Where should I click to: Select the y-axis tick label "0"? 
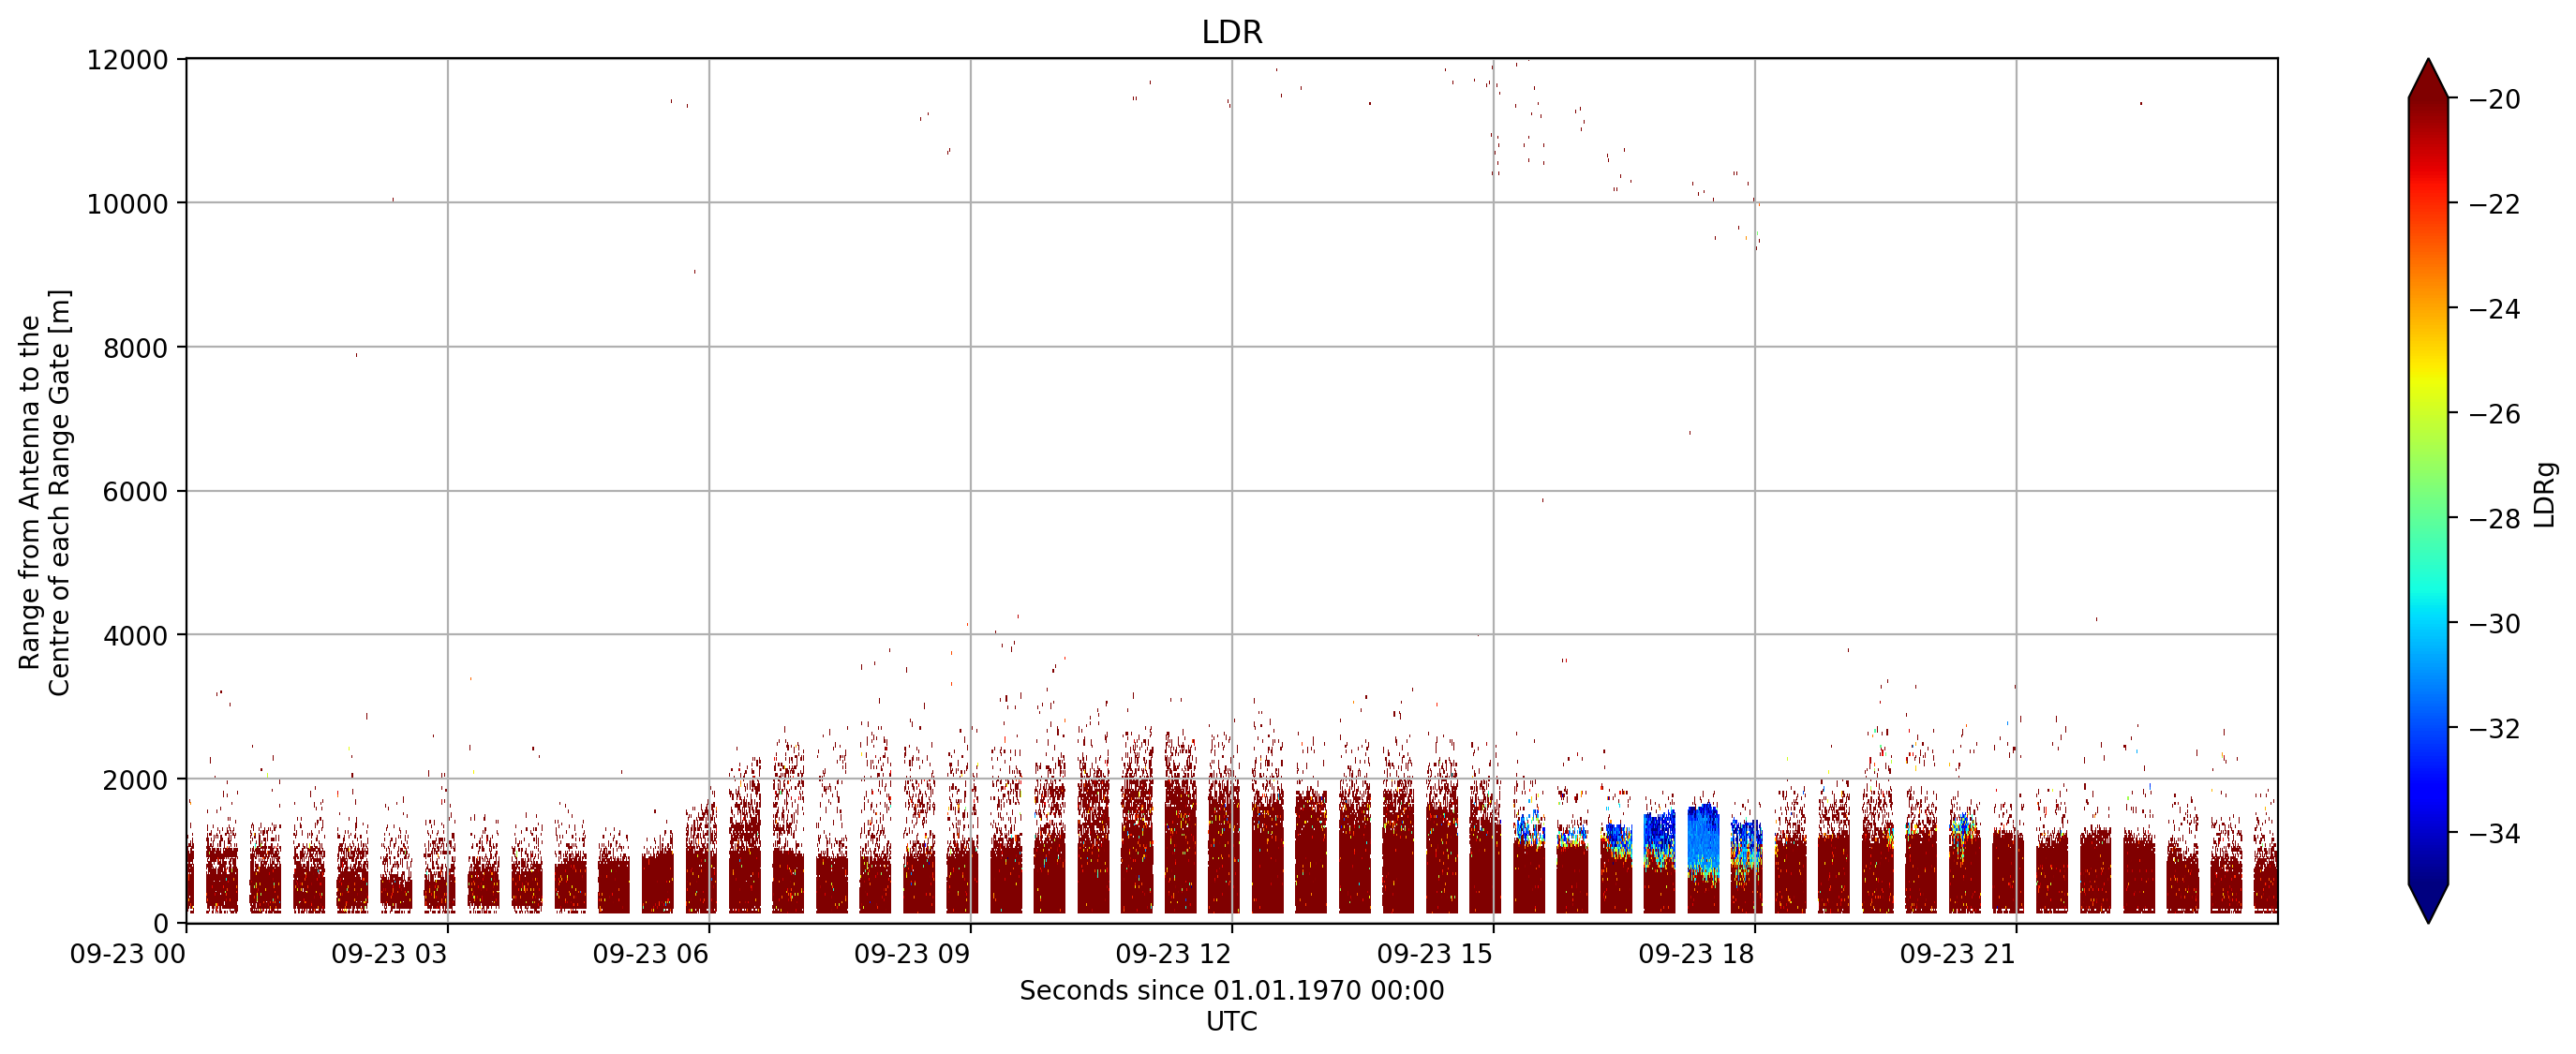(x=161, y=924)
